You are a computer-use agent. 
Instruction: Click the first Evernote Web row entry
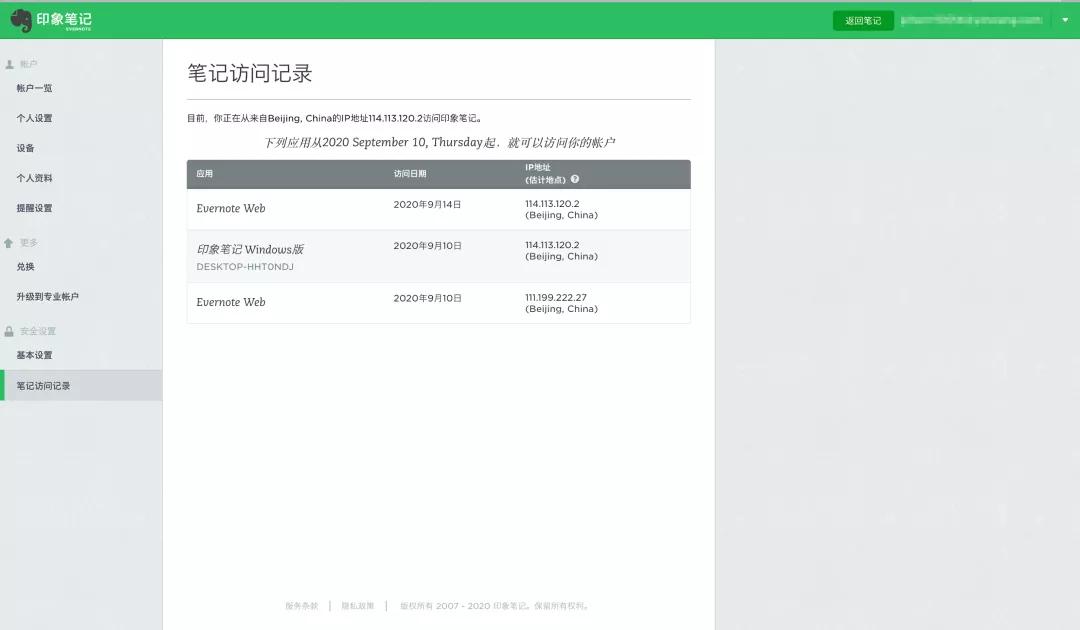[x=231, y=208]
